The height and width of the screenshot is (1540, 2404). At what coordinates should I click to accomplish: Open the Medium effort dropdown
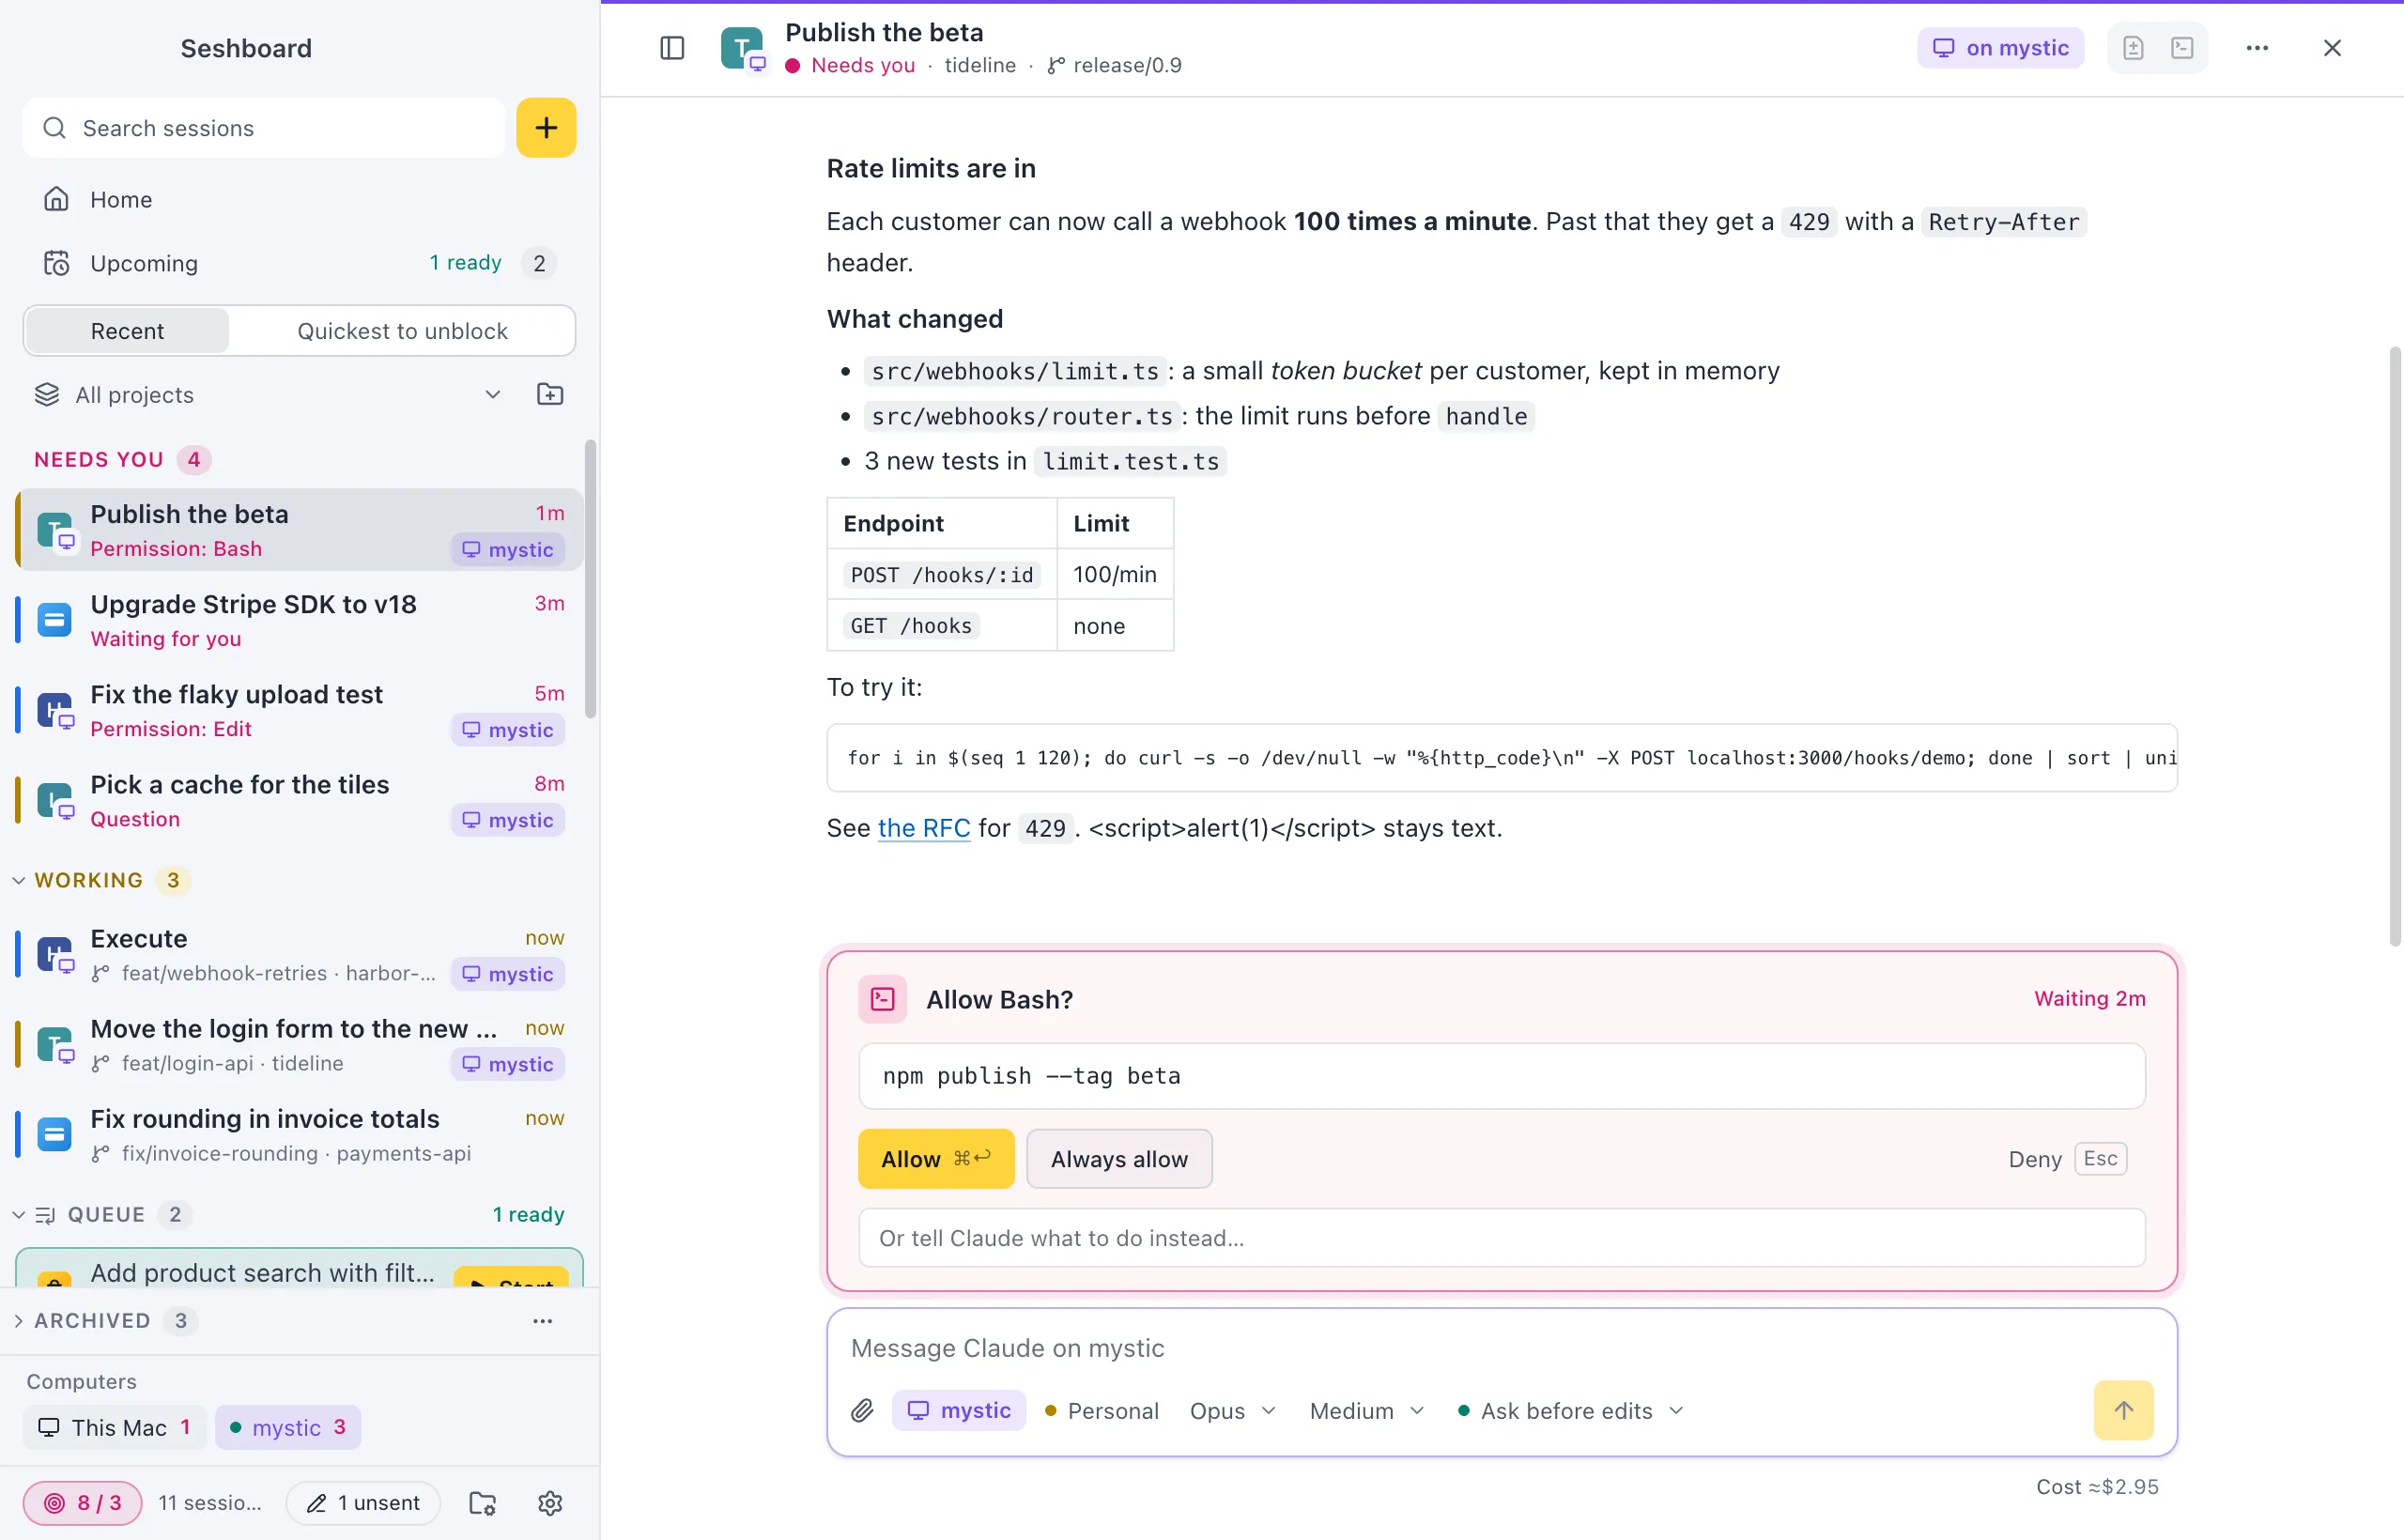(1366, 1410)
